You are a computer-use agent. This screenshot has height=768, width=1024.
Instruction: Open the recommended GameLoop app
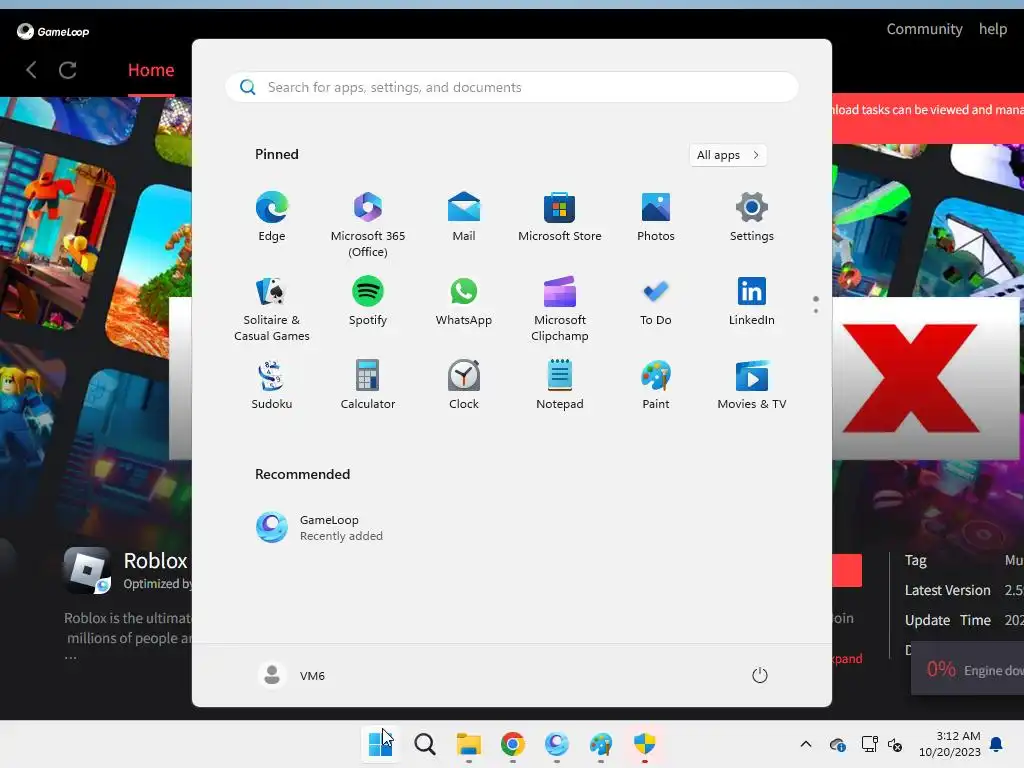(319, 528)
